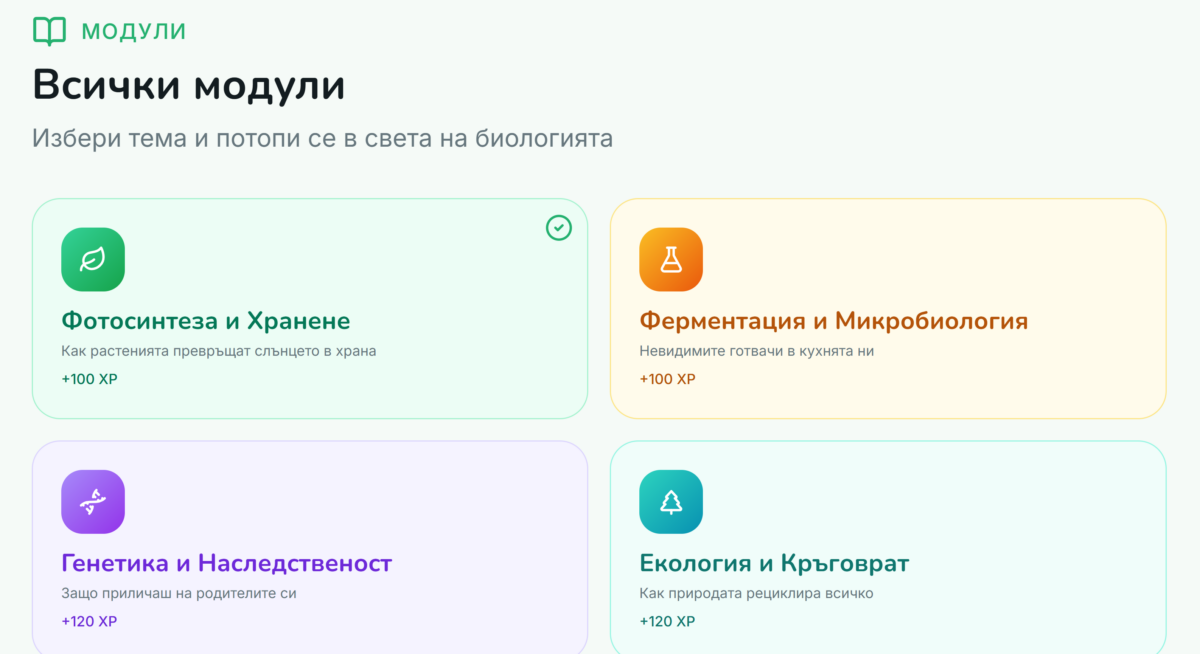Open the Фотосинтеза и Хранене module
Viewport: 1200px width, 654px height.
coord(206,321)
